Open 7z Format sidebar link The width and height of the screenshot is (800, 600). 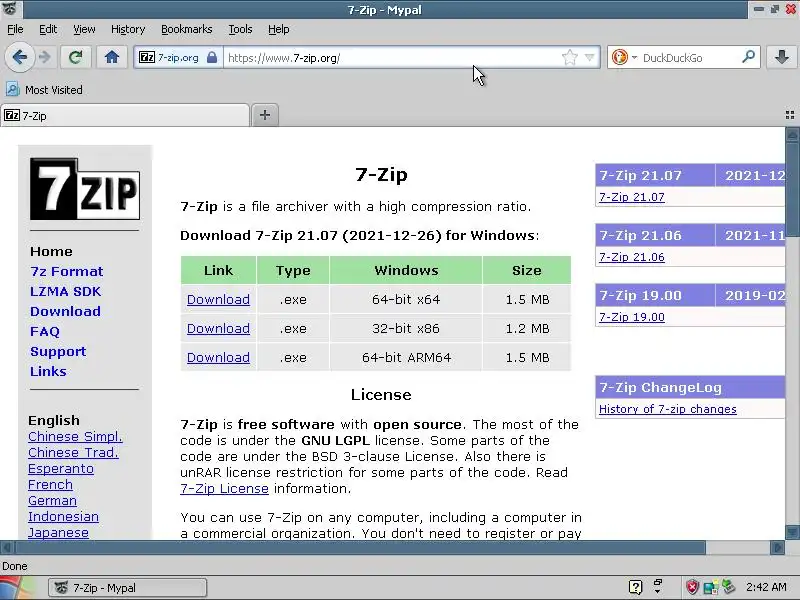(66, 271)
